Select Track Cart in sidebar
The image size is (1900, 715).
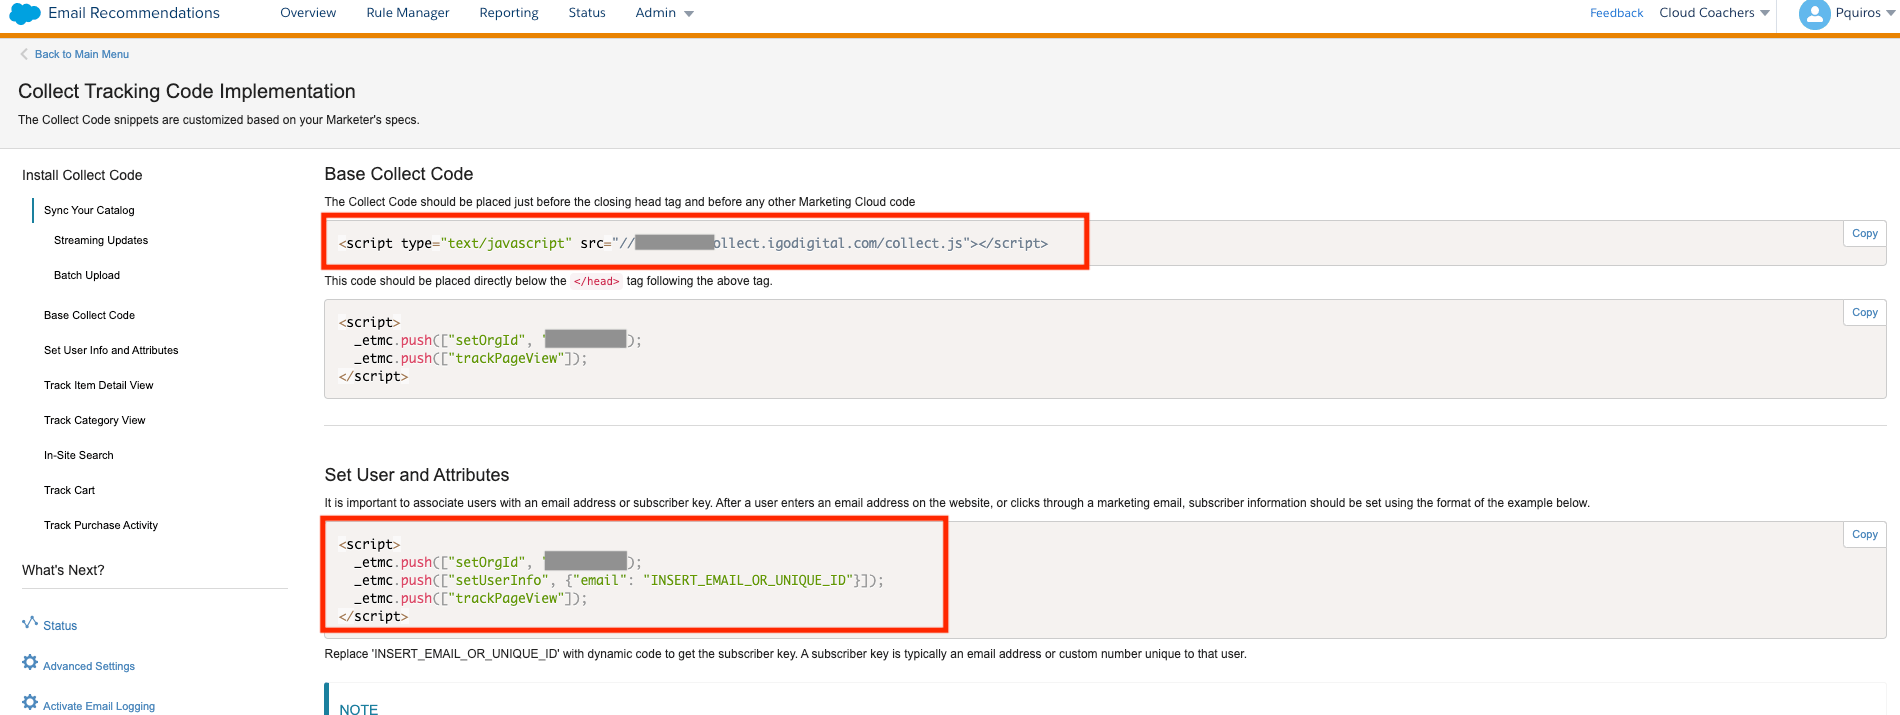tap(69, 490)
